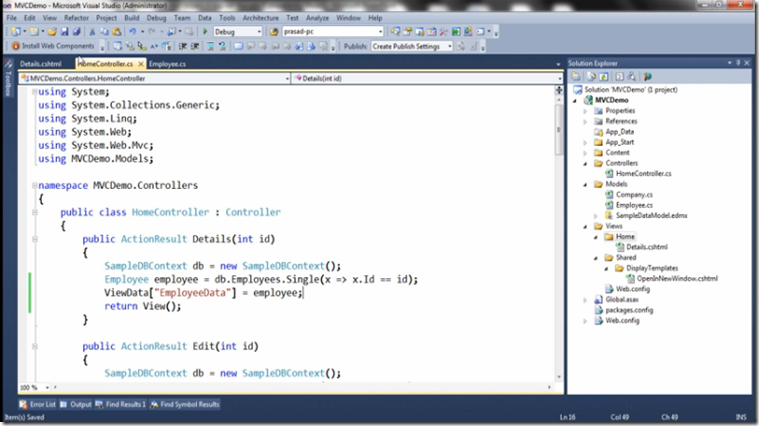759x426 pixels.
Task: Select HomeController.cs in Solution Explorer
Action: (x=643, y=174)
